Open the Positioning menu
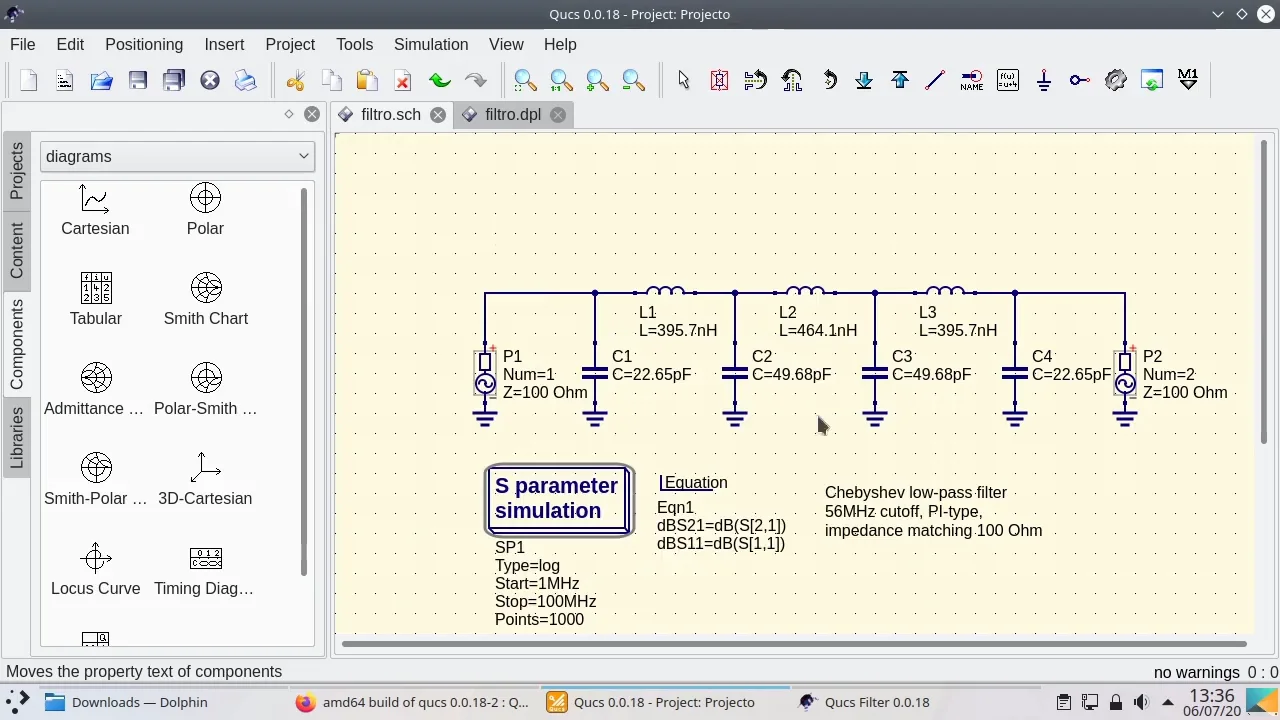The height and width of the screenshot is (720, 1280). [144, 44]
